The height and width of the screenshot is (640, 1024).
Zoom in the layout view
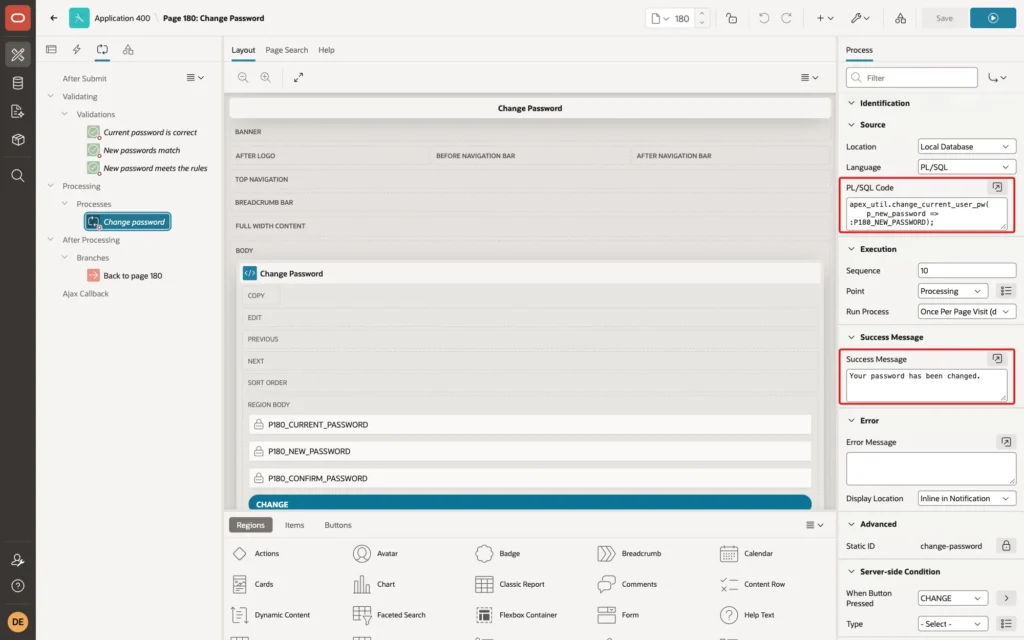[265, 77]
